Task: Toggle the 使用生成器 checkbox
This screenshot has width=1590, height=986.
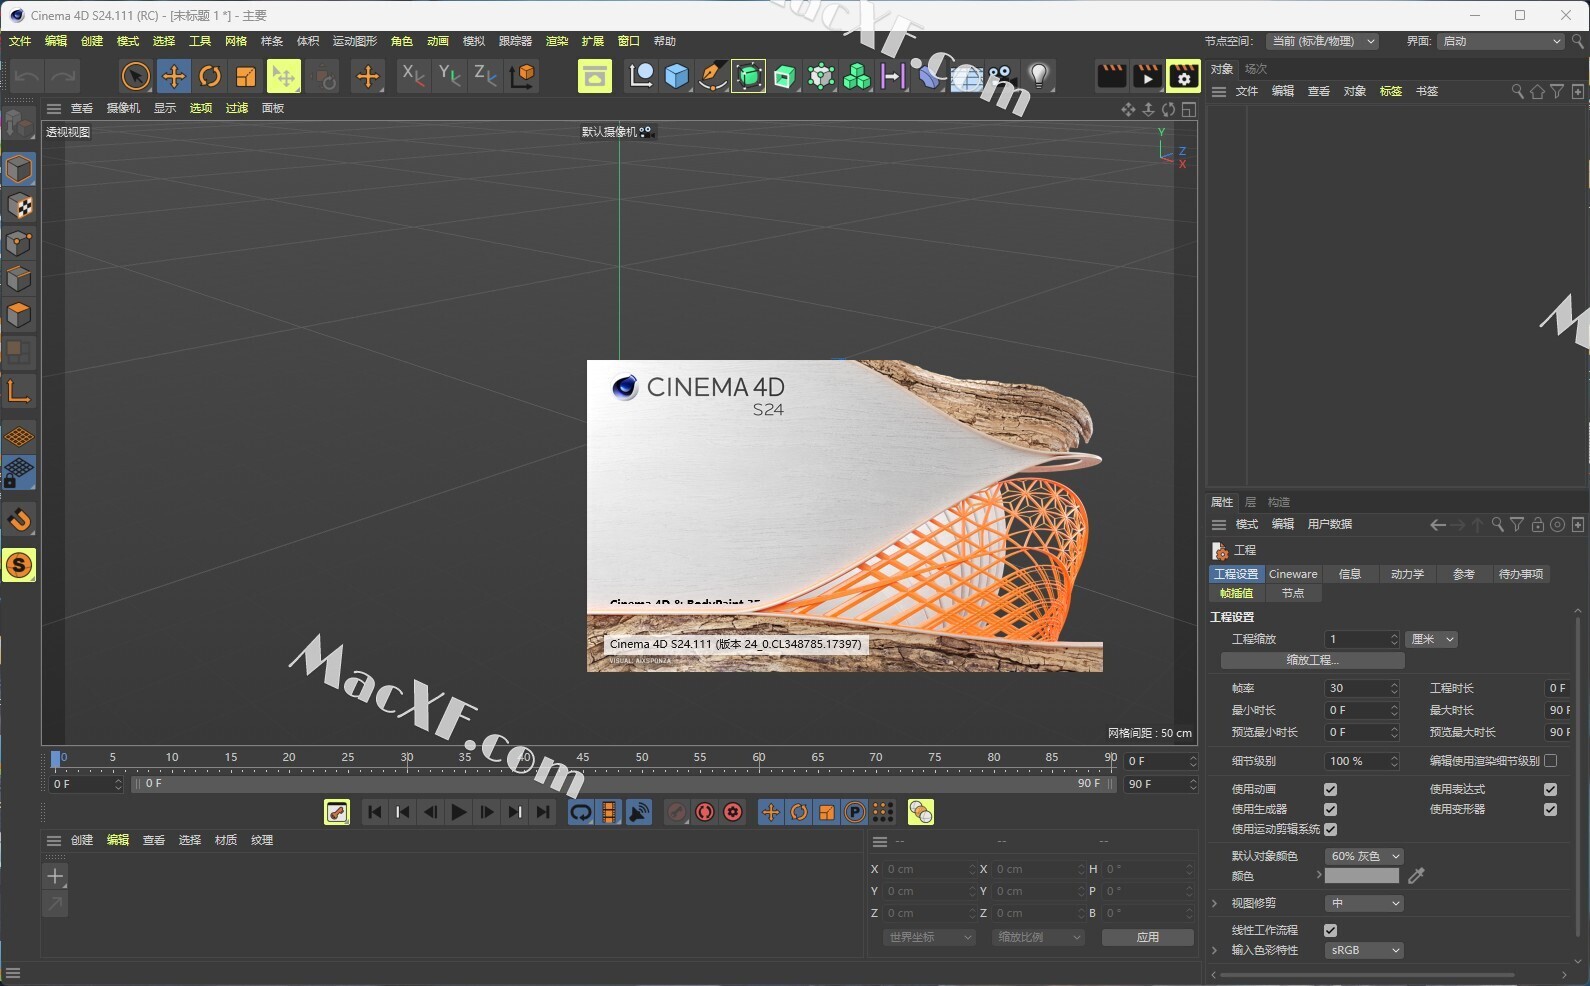Action: click(1330, 809)
